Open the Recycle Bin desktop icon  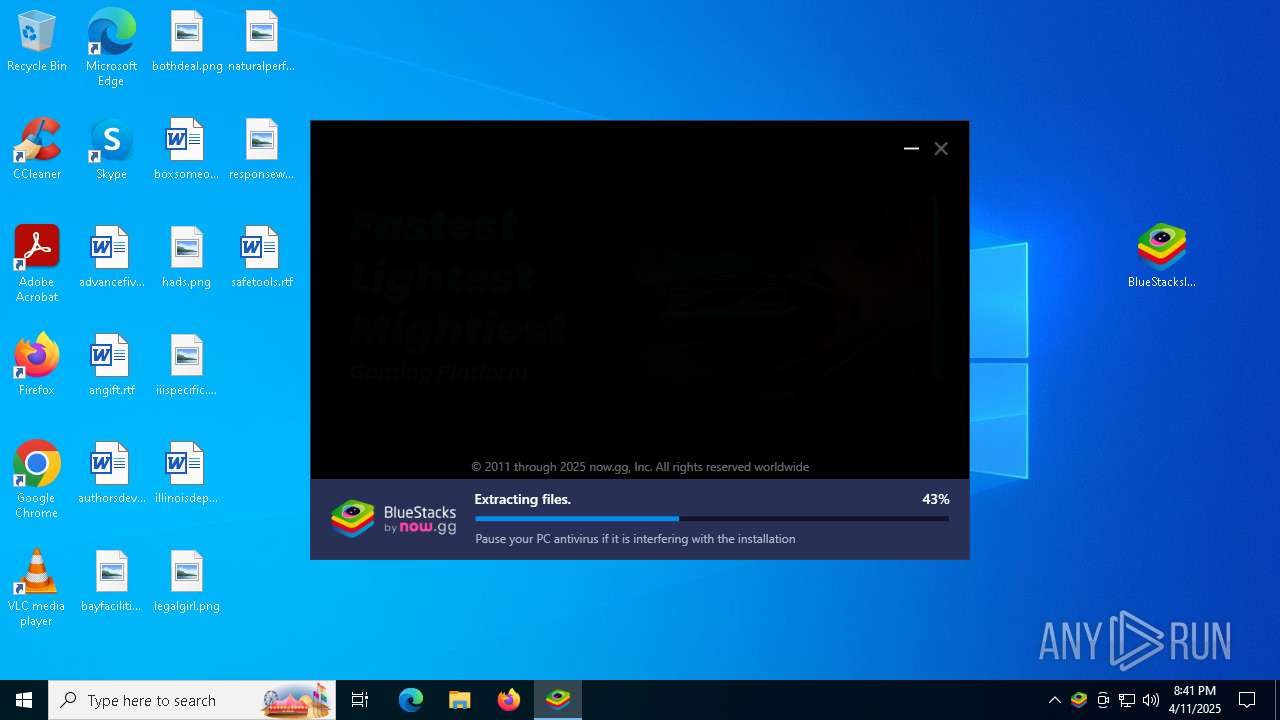pyautogui.click(x=37, y=42)
